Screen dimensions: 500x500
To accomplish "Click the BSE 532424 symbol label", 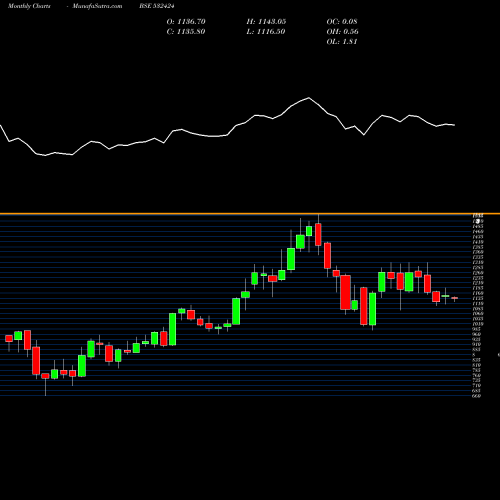I will click(x=157, y=6).
